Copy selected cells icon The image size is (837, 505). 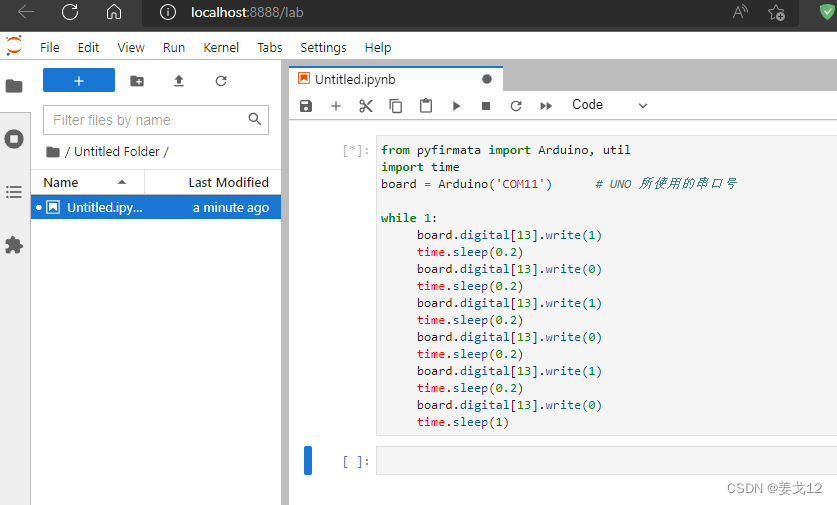396,106
